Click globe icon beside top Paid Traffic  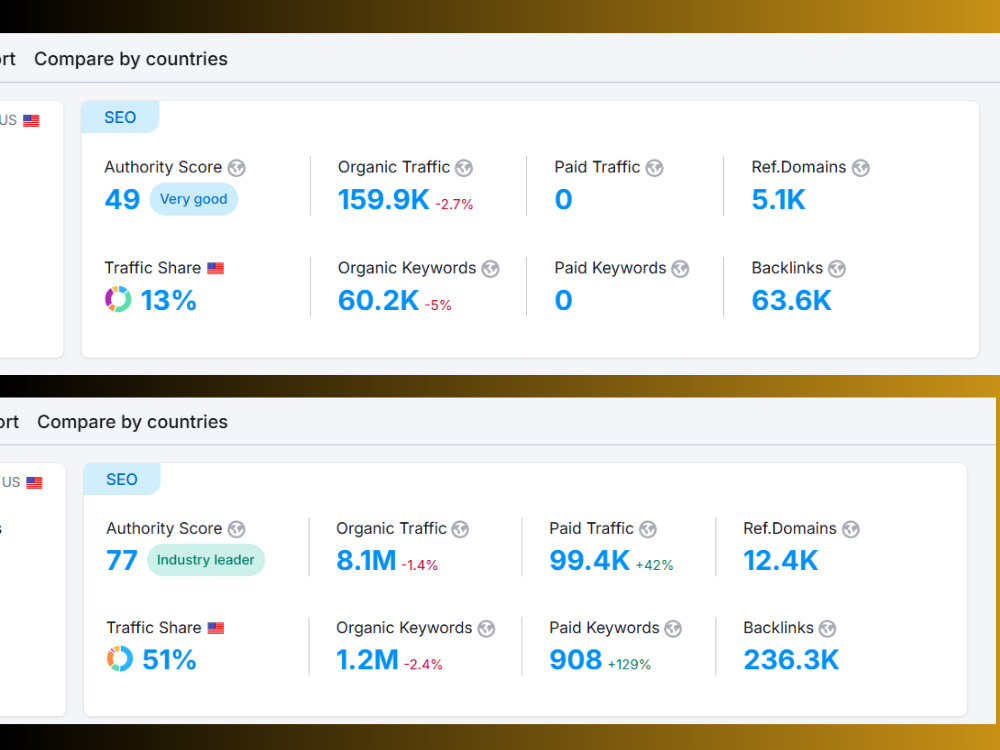[654, 168]
